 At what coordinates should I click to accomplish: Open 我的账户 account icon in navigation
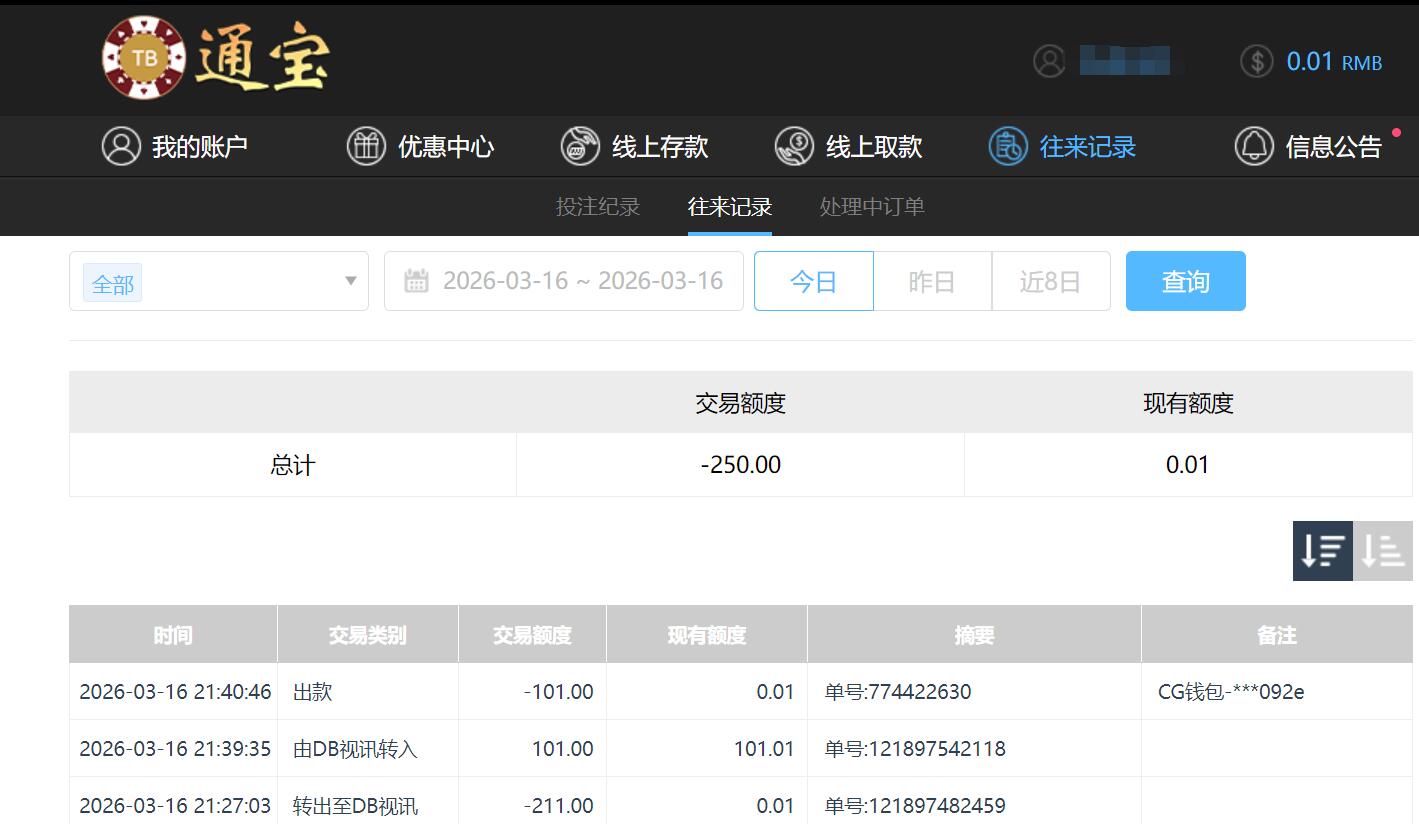(120, 146)
